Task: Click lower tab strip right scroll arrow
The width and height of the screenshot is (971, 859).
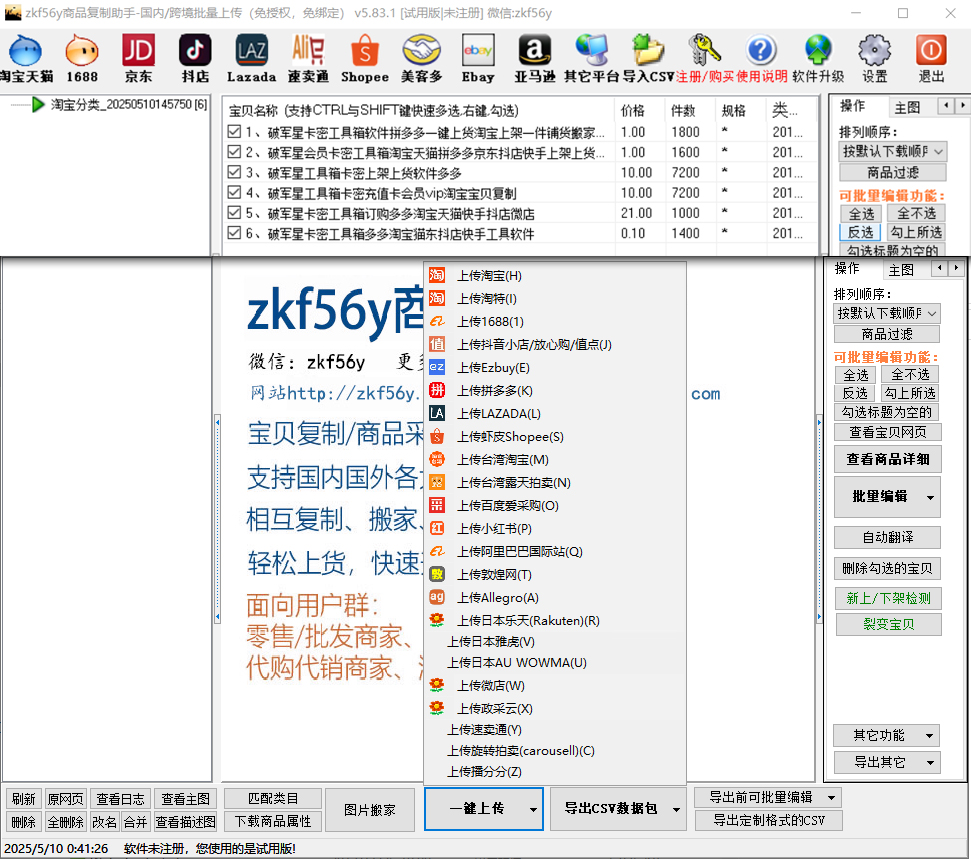Action: point(956,268)
